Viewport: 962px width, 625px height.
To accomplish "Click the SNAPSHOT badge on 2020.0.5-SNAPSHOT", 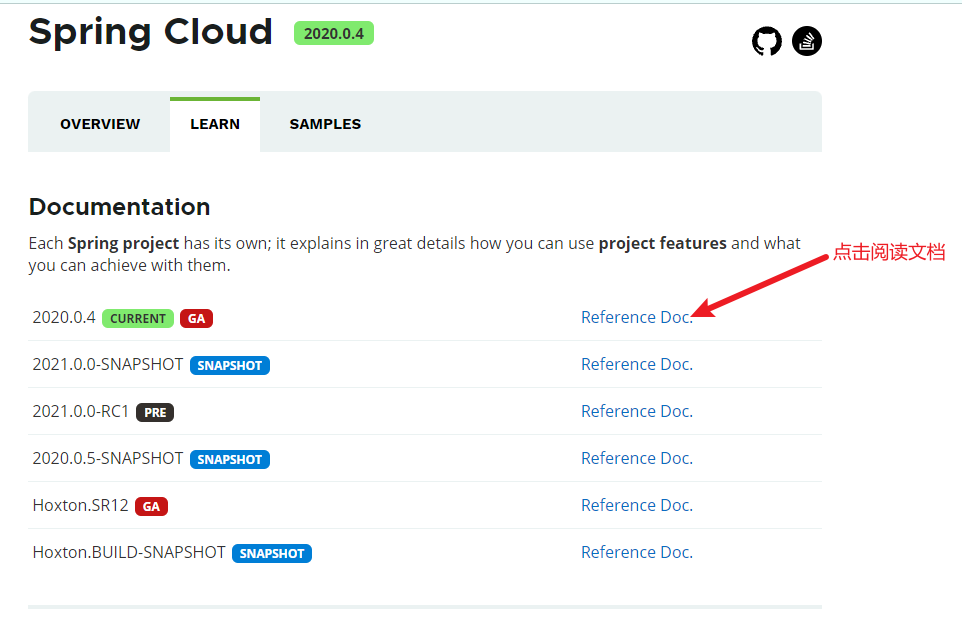I will click(x=229, y=459).
